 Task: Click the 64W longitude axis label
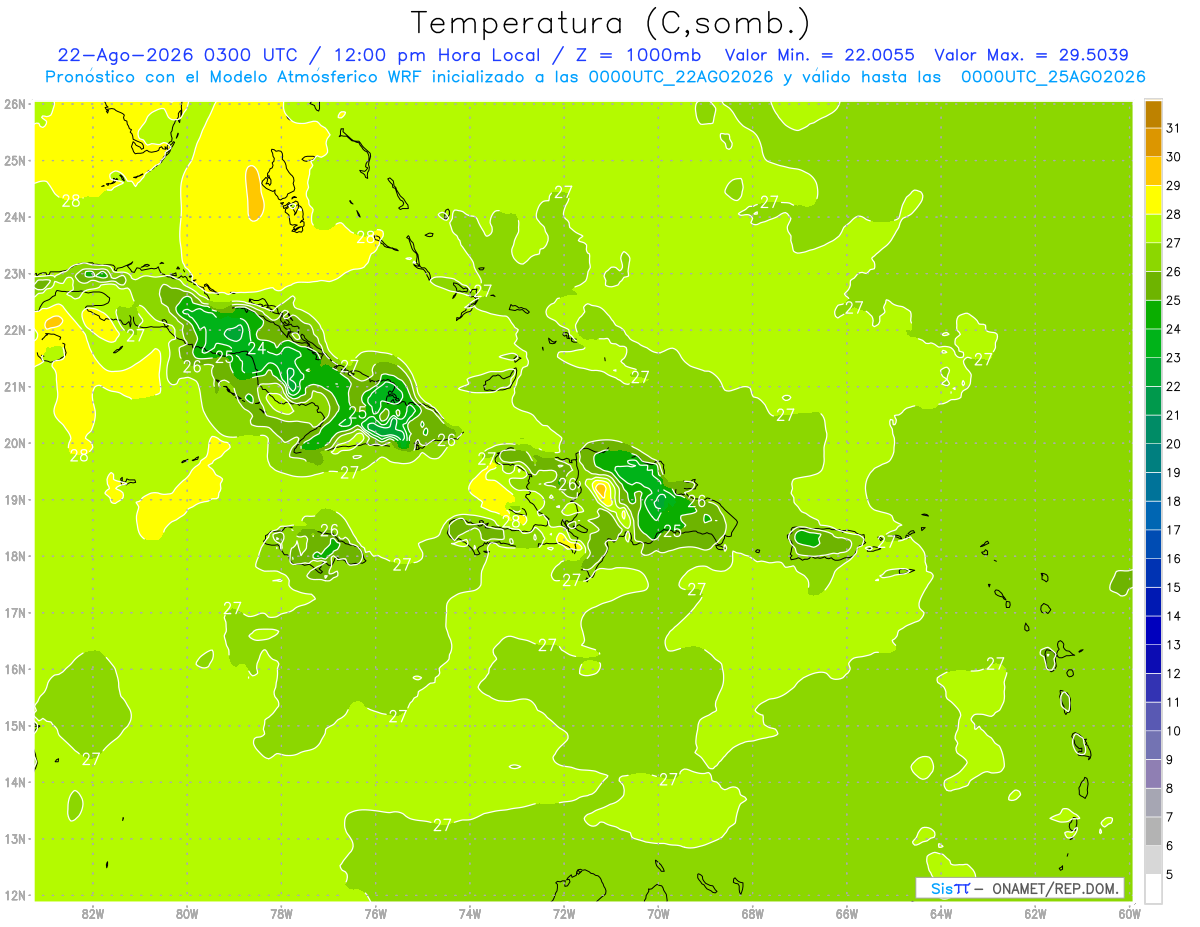941,913
